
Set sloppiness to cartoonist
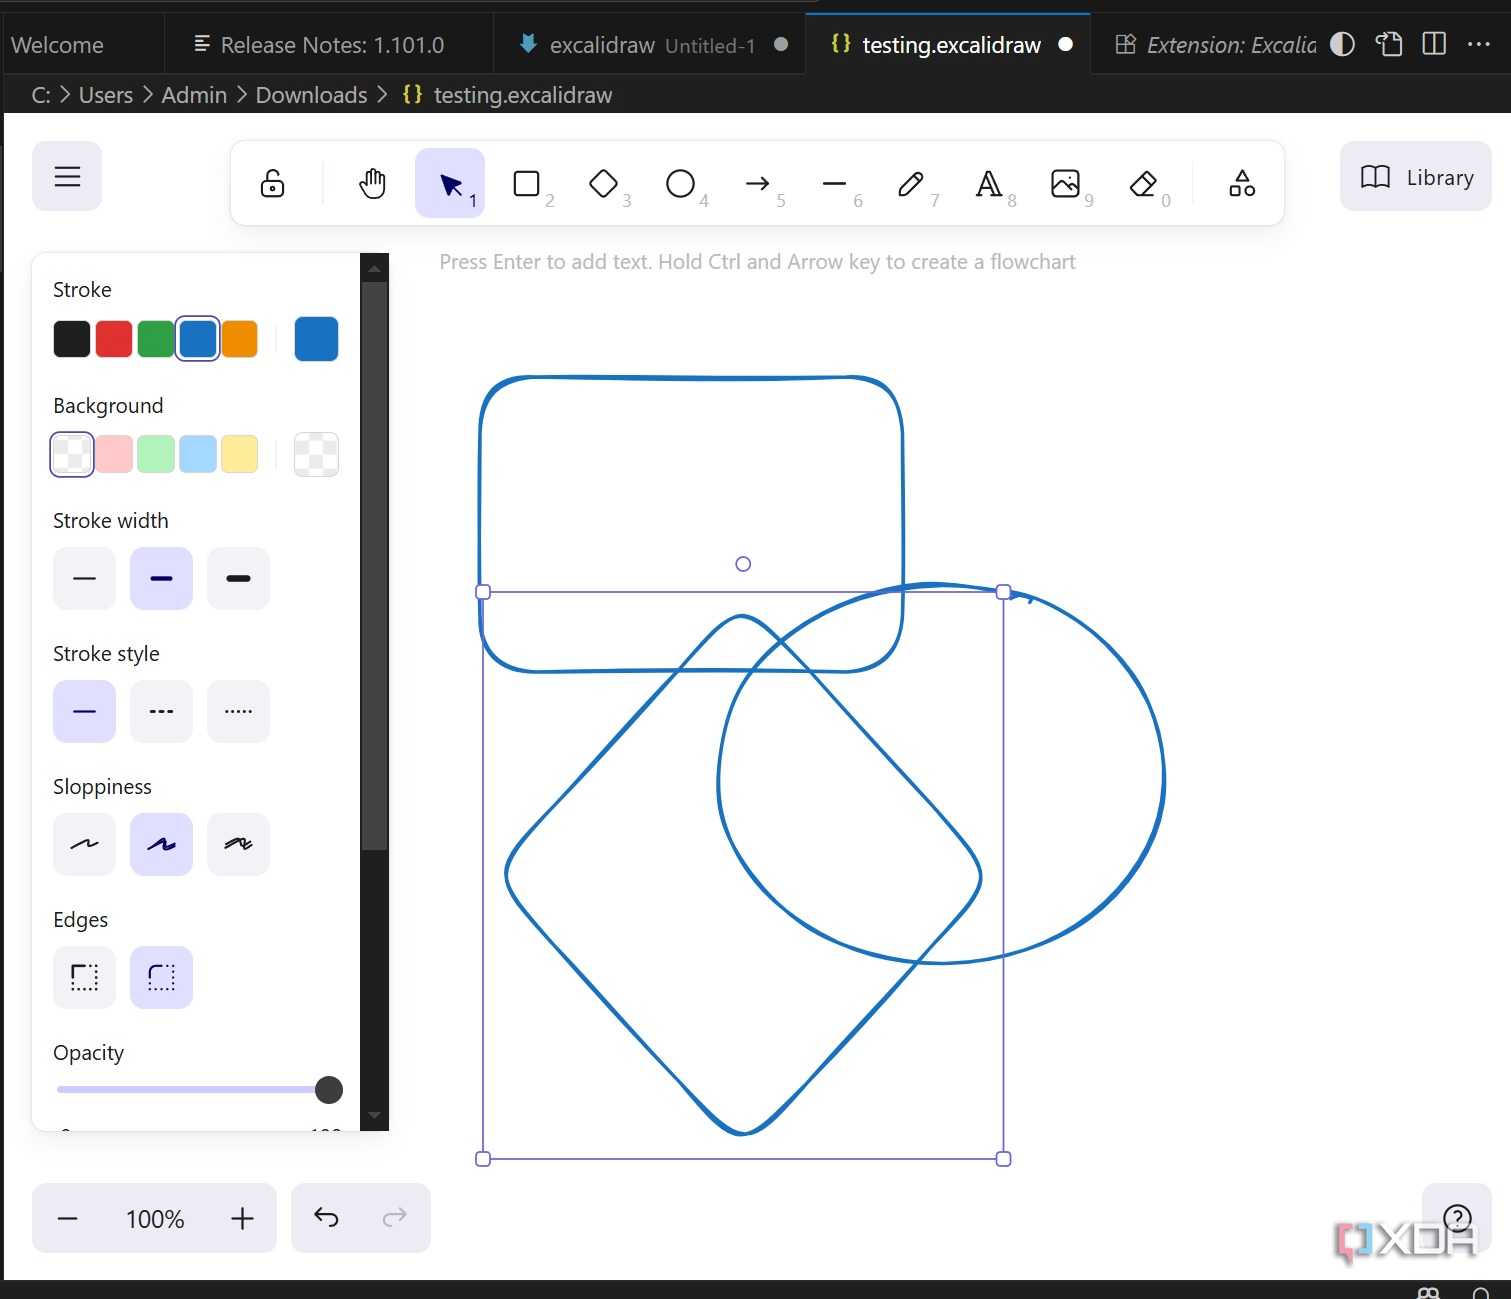click(x=238, y=844)
